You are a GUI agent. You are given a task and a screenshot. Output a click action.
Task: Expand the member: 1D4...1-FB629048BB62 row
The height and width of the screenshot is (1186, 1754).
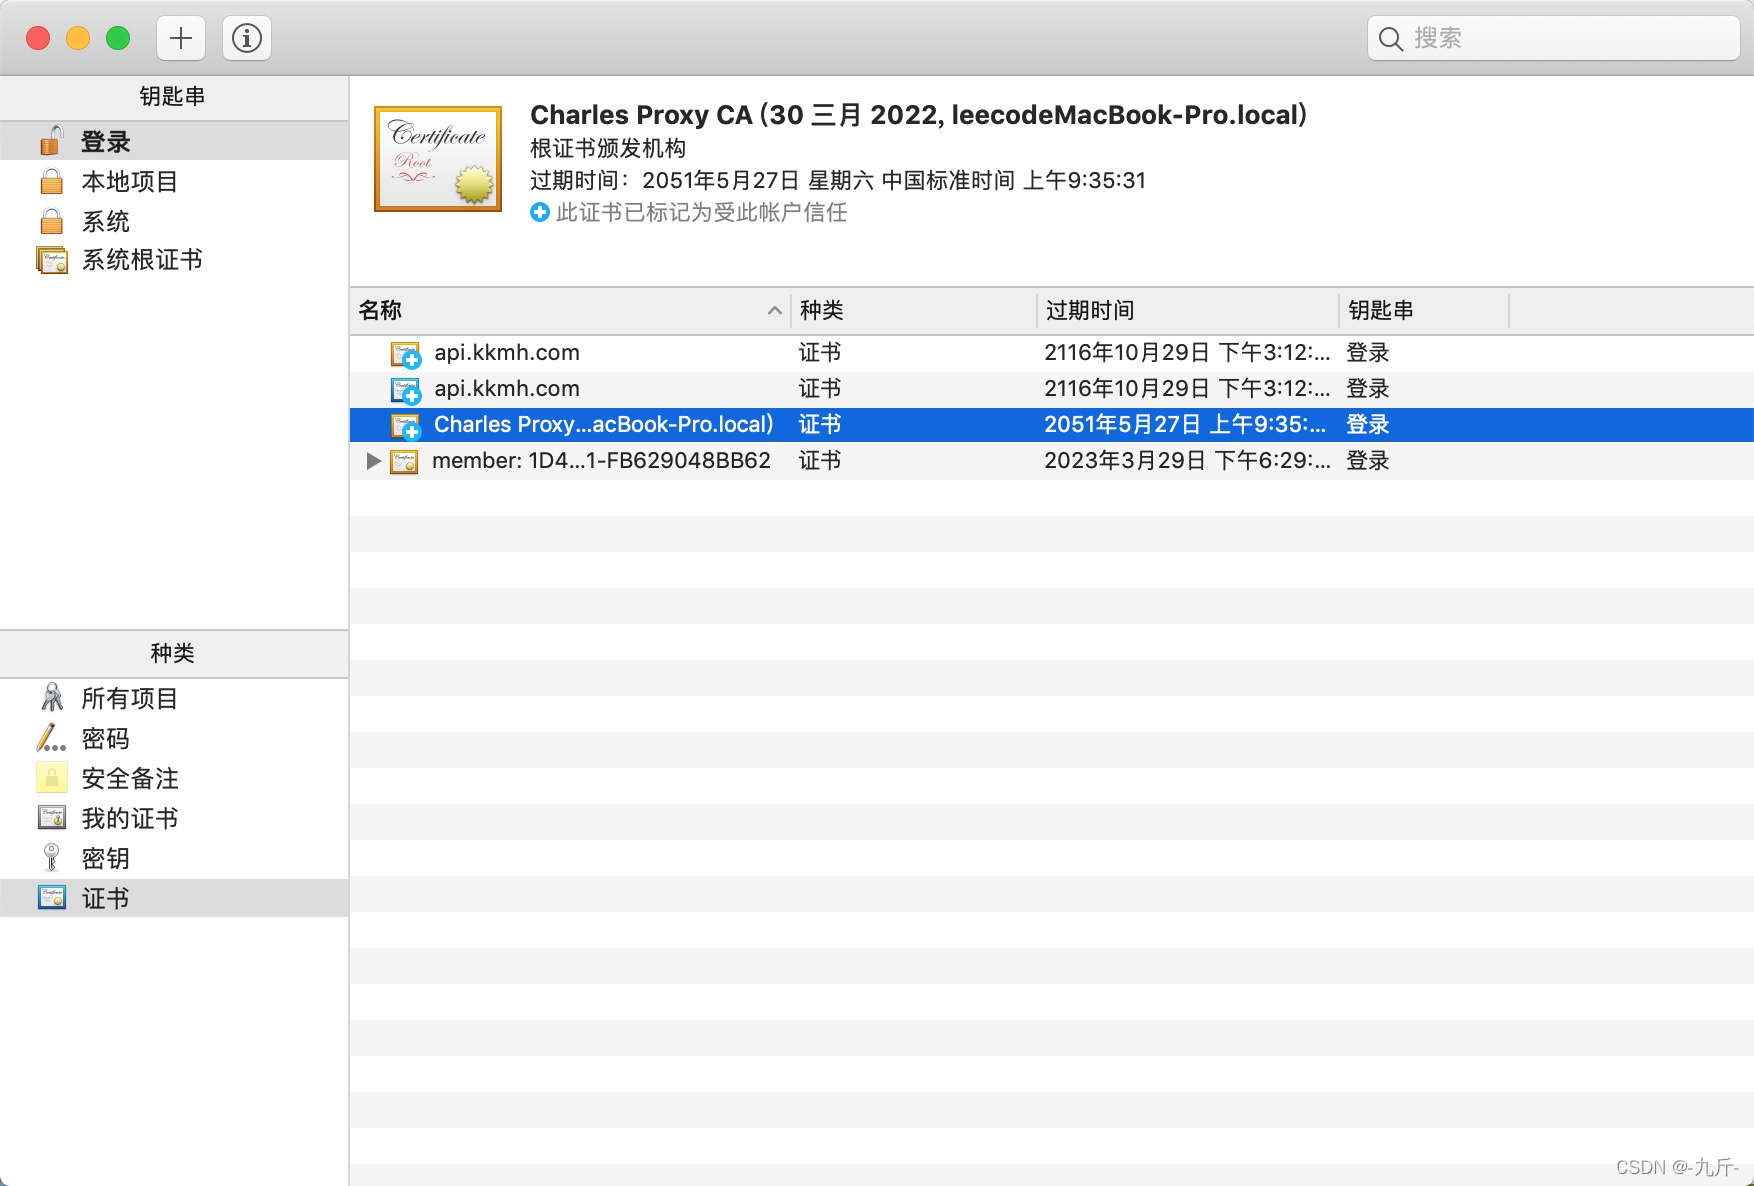(373, 461)
